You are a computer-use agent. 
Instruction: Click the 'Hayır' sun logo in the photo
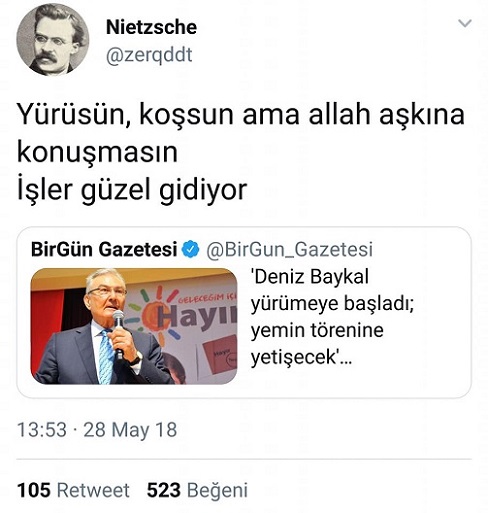187,313
